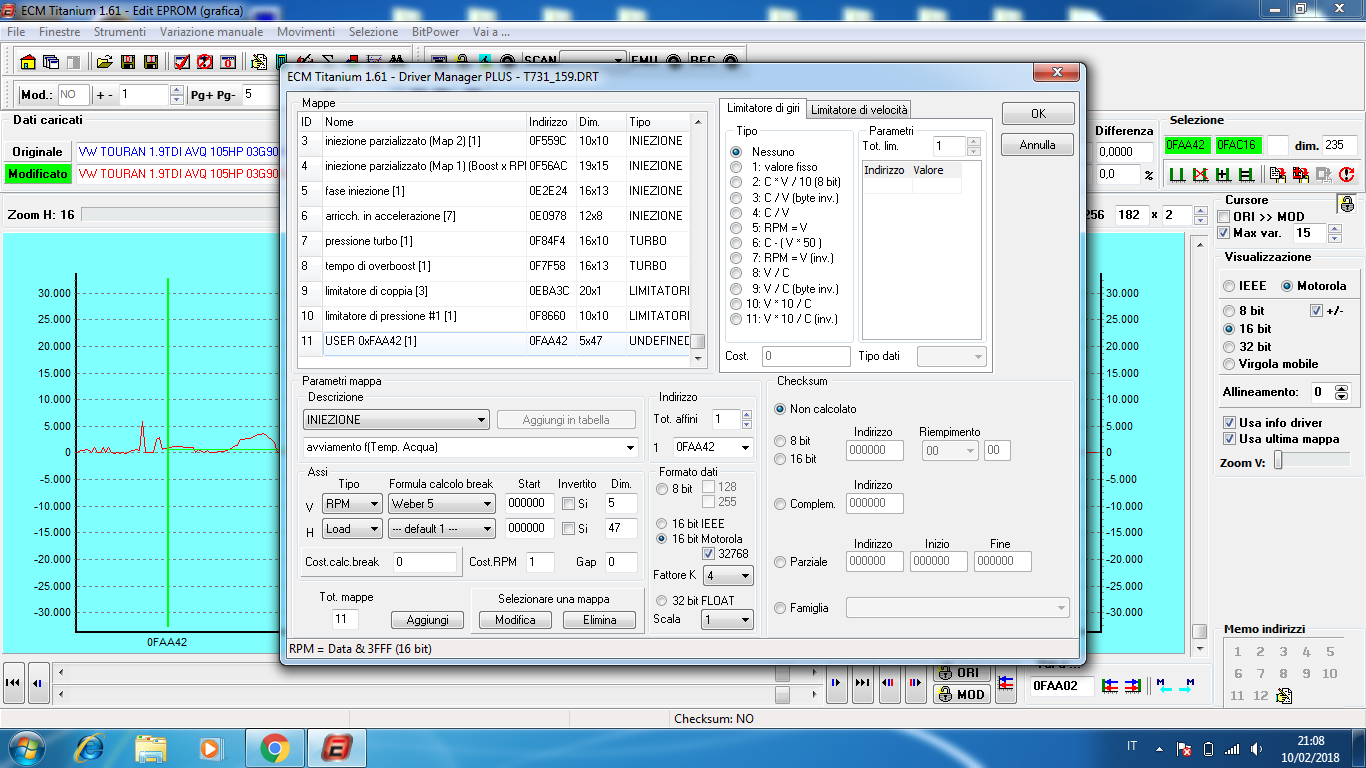
Task: Open the BitPower menu
Action: pyautogui.click(x=435, y=32)
